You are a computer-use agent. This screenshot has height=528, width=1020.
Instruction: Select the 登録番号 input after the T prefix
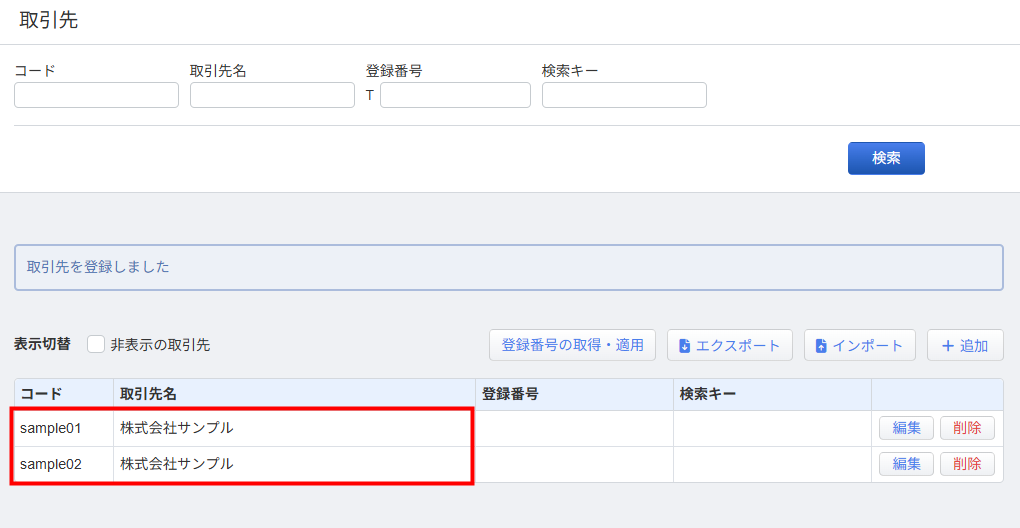click(x=455, y=95)
